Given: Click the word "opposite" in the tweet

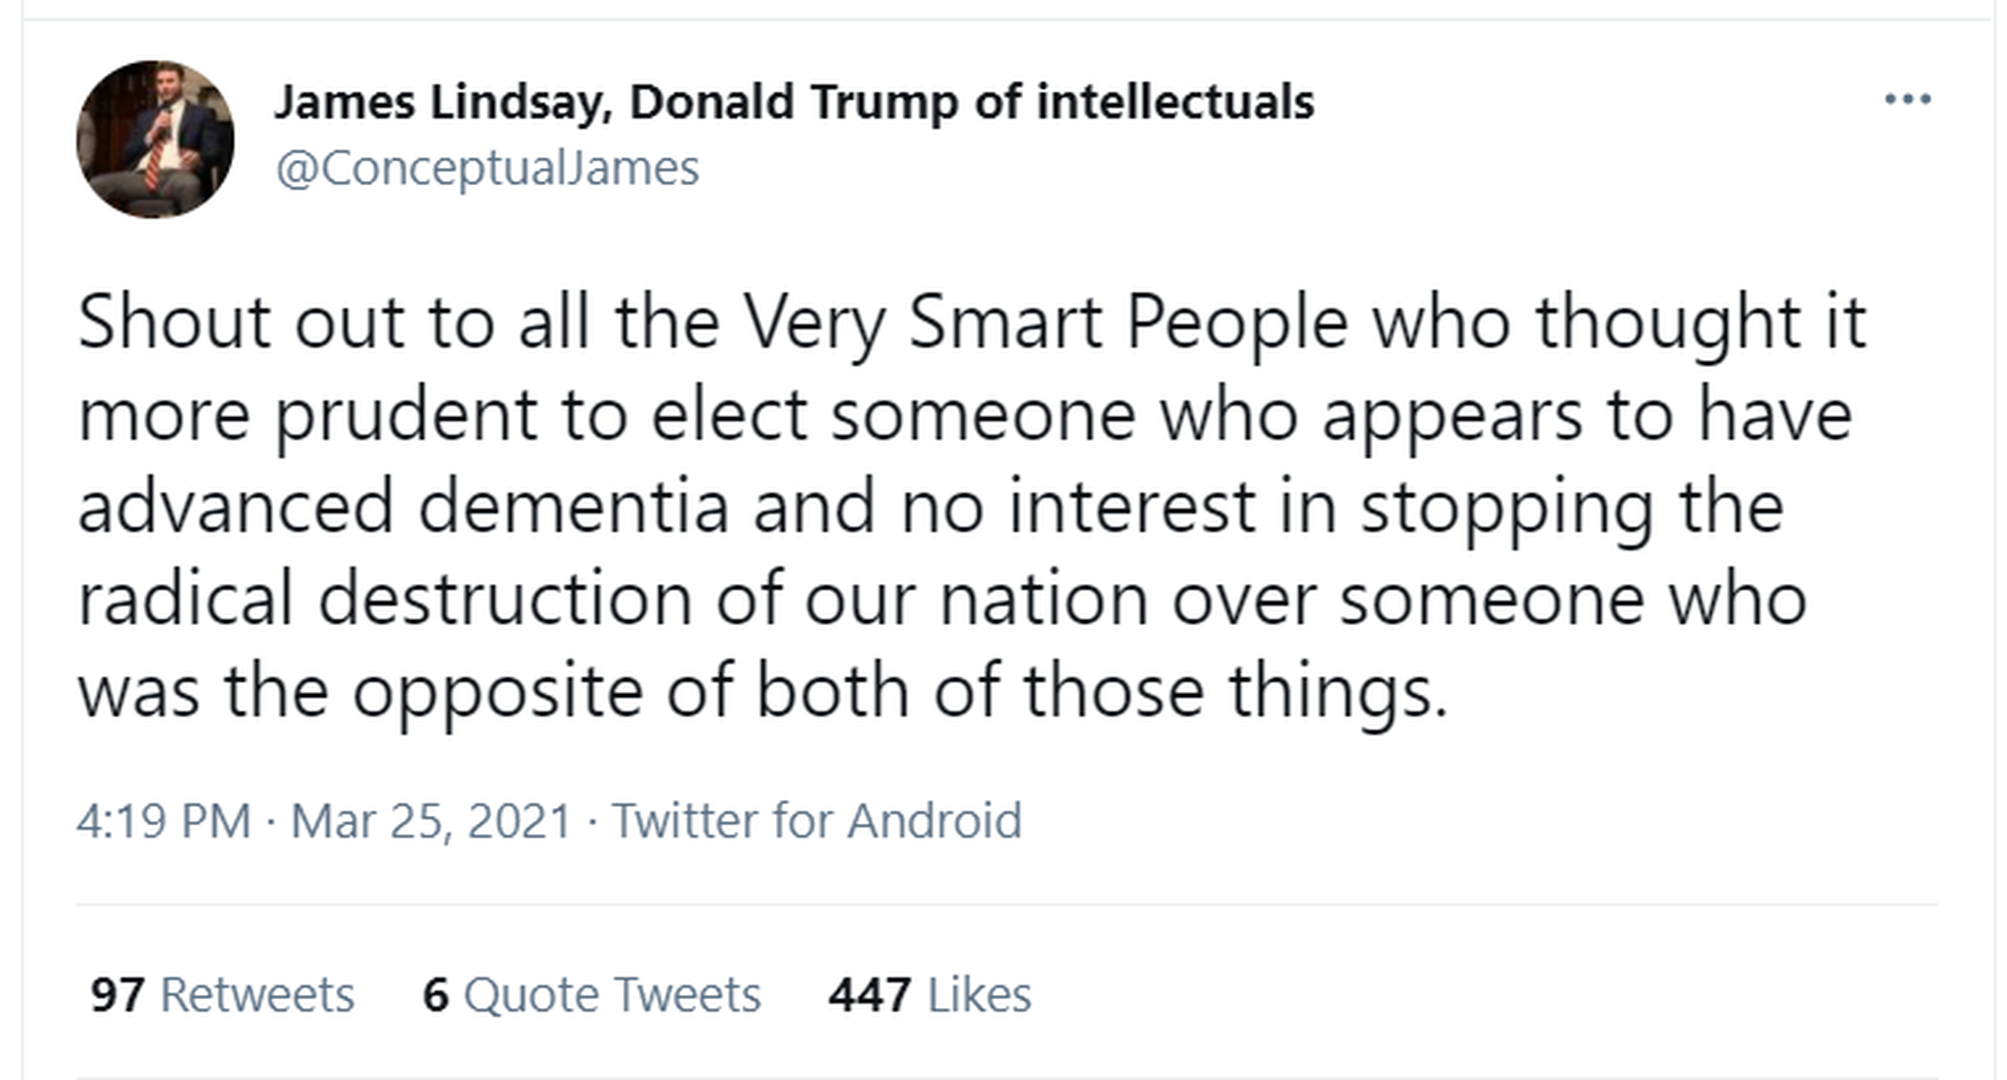Looking at the screenshot, I should [x=497, y=691].
